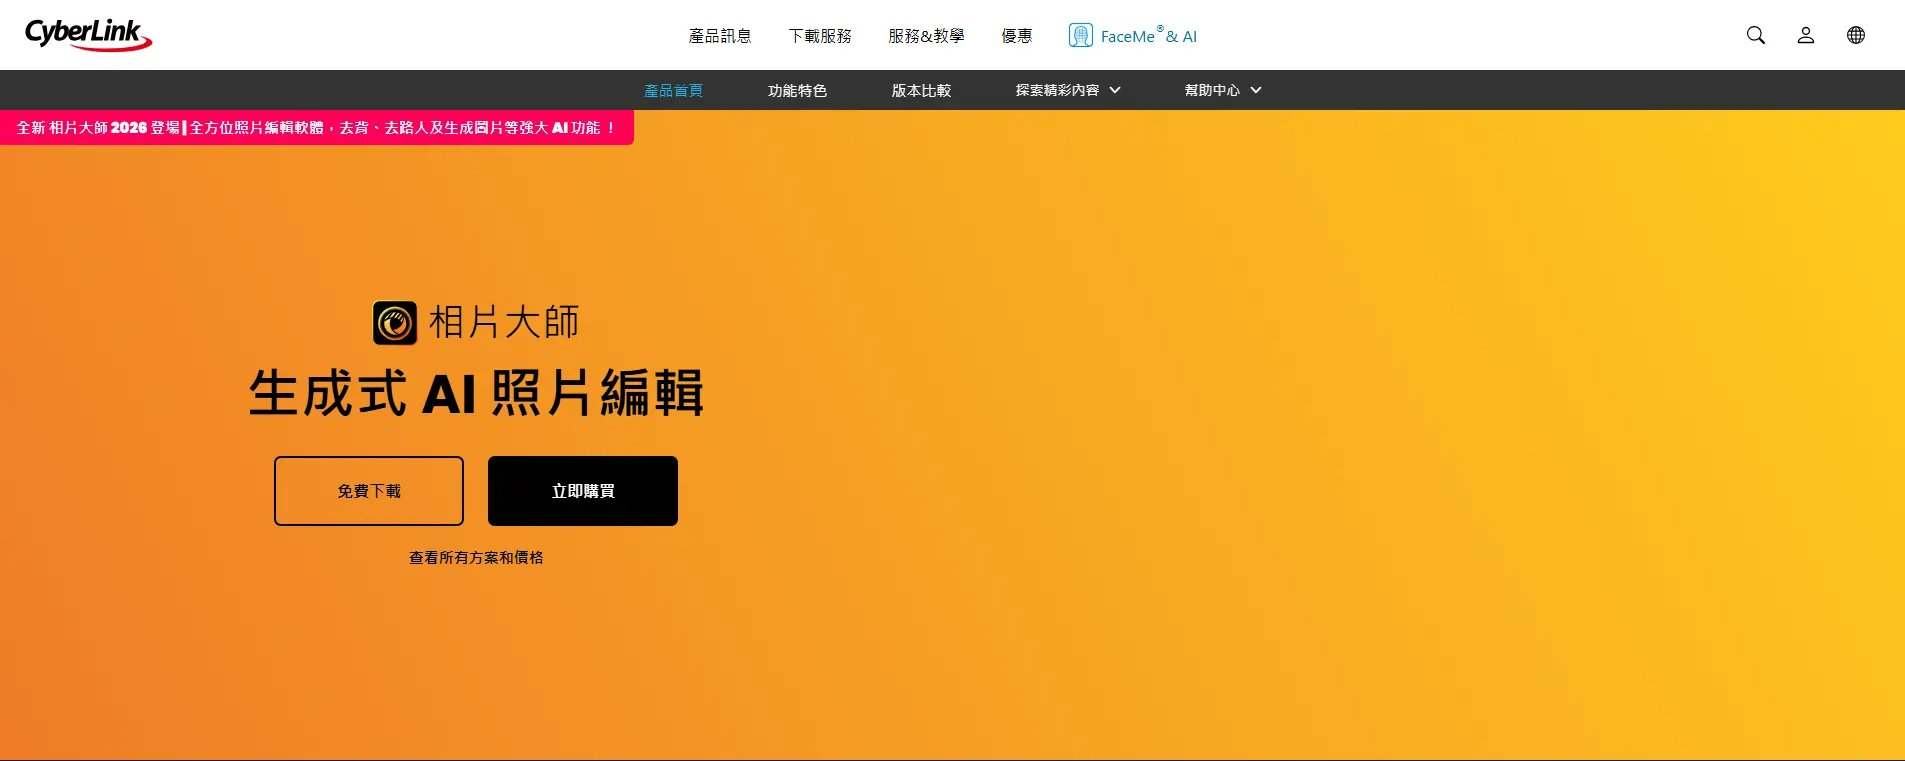Screen dimensions: 1905x761
Task: Click the FaceMe face icon
Action: click(x=1080, y=35)
